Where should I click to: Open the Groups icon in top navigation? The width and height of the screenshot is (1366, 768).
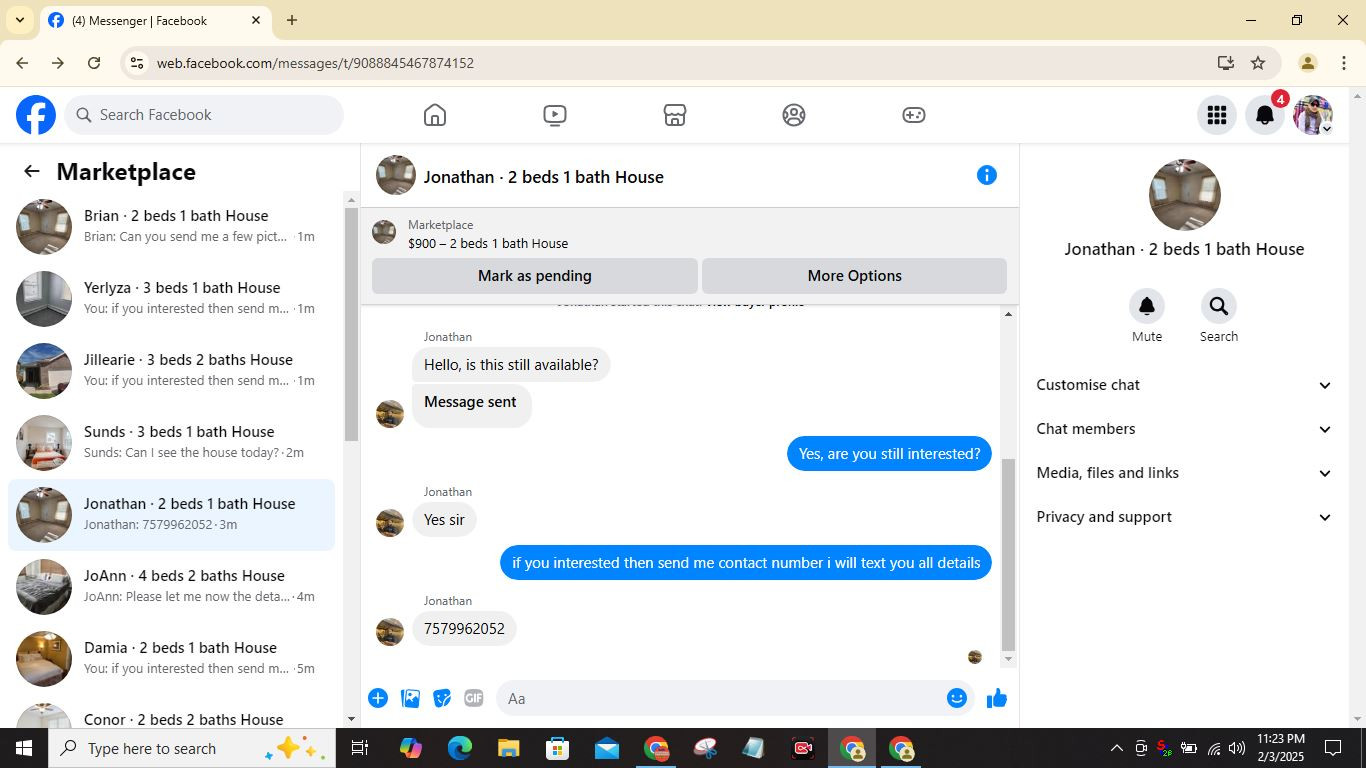pos(794,115)
